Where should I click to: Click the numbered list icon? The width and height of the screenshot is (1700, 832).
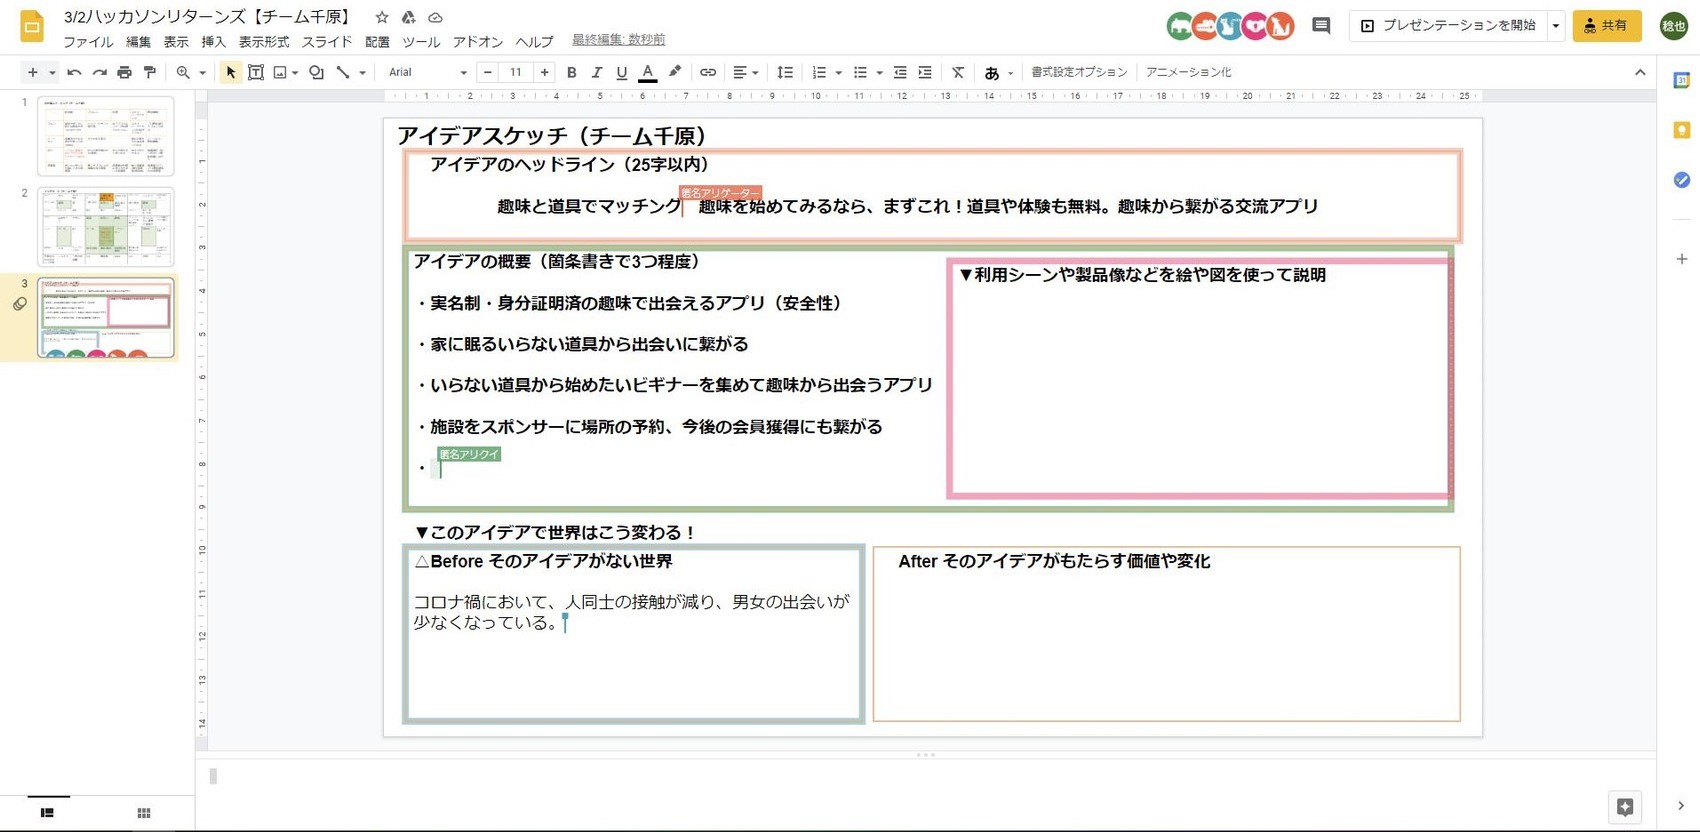point(819,72)
